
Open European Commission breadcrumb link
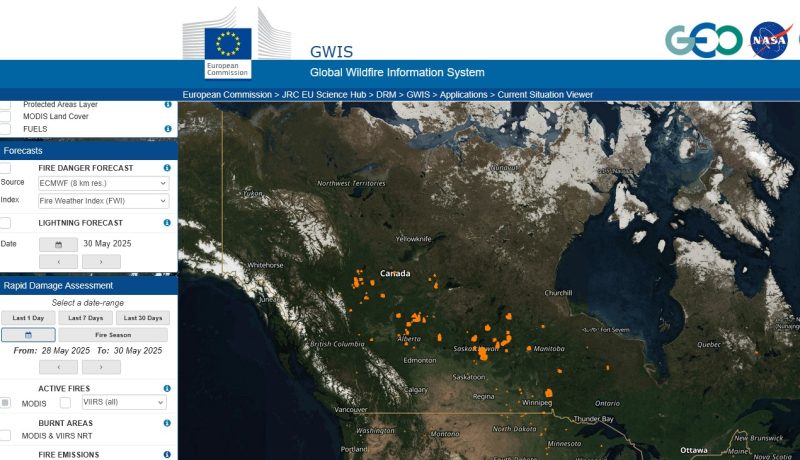(x=227, y=94)
